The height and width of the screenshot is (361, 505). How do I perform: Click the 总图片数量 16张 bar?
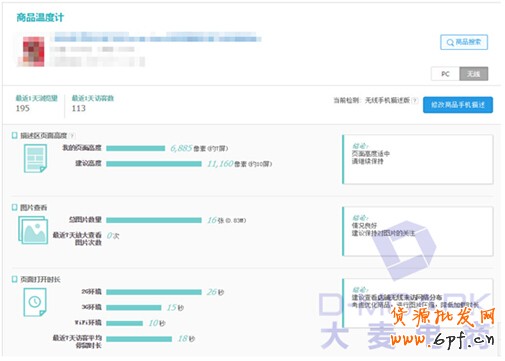click(x=154, y=220)
